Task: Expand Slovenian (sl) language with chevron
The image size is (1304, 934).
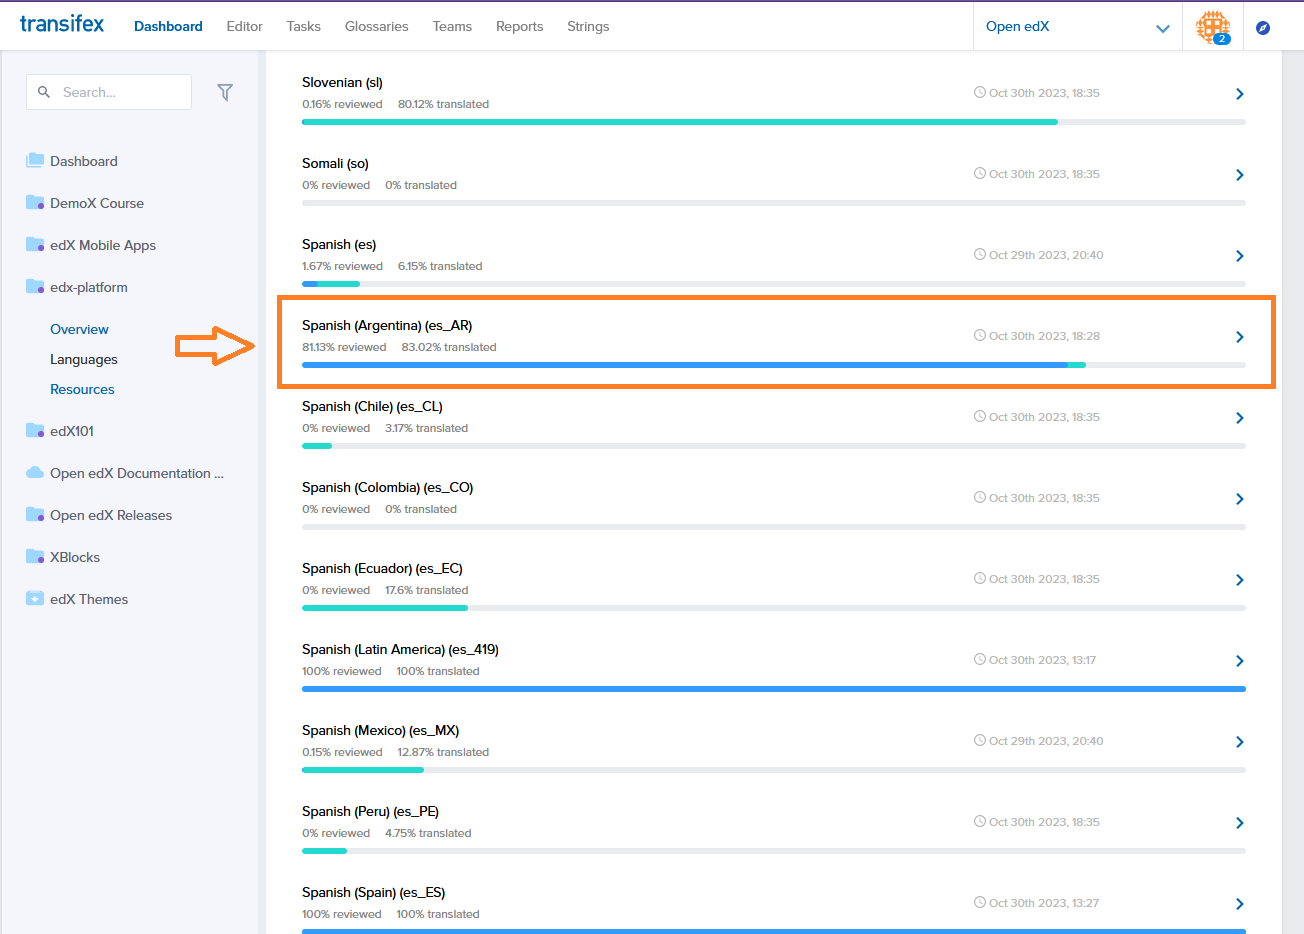Action: (x=1239, y=94)
